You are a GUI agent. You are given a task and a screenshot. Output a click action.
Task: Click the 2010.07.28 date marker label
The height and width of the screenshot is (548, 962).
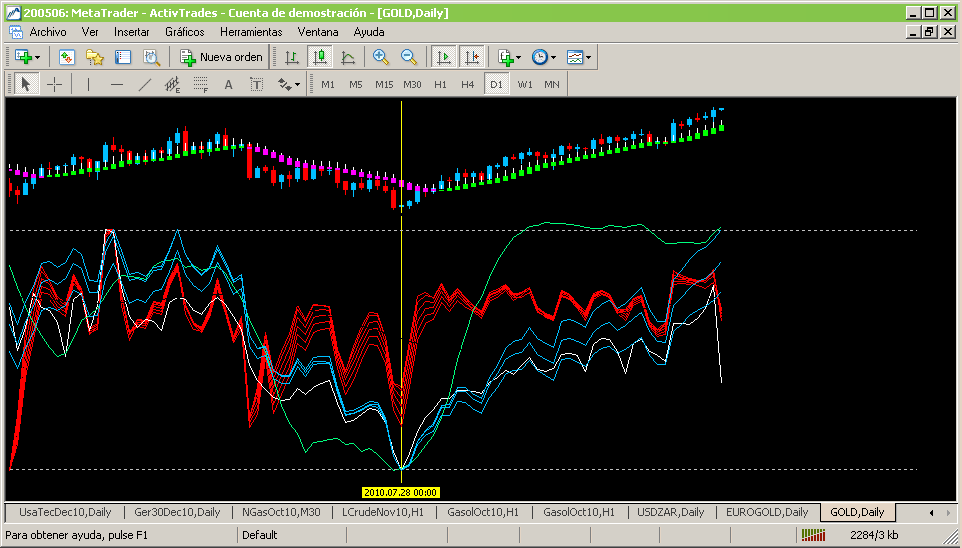point(401,492)
